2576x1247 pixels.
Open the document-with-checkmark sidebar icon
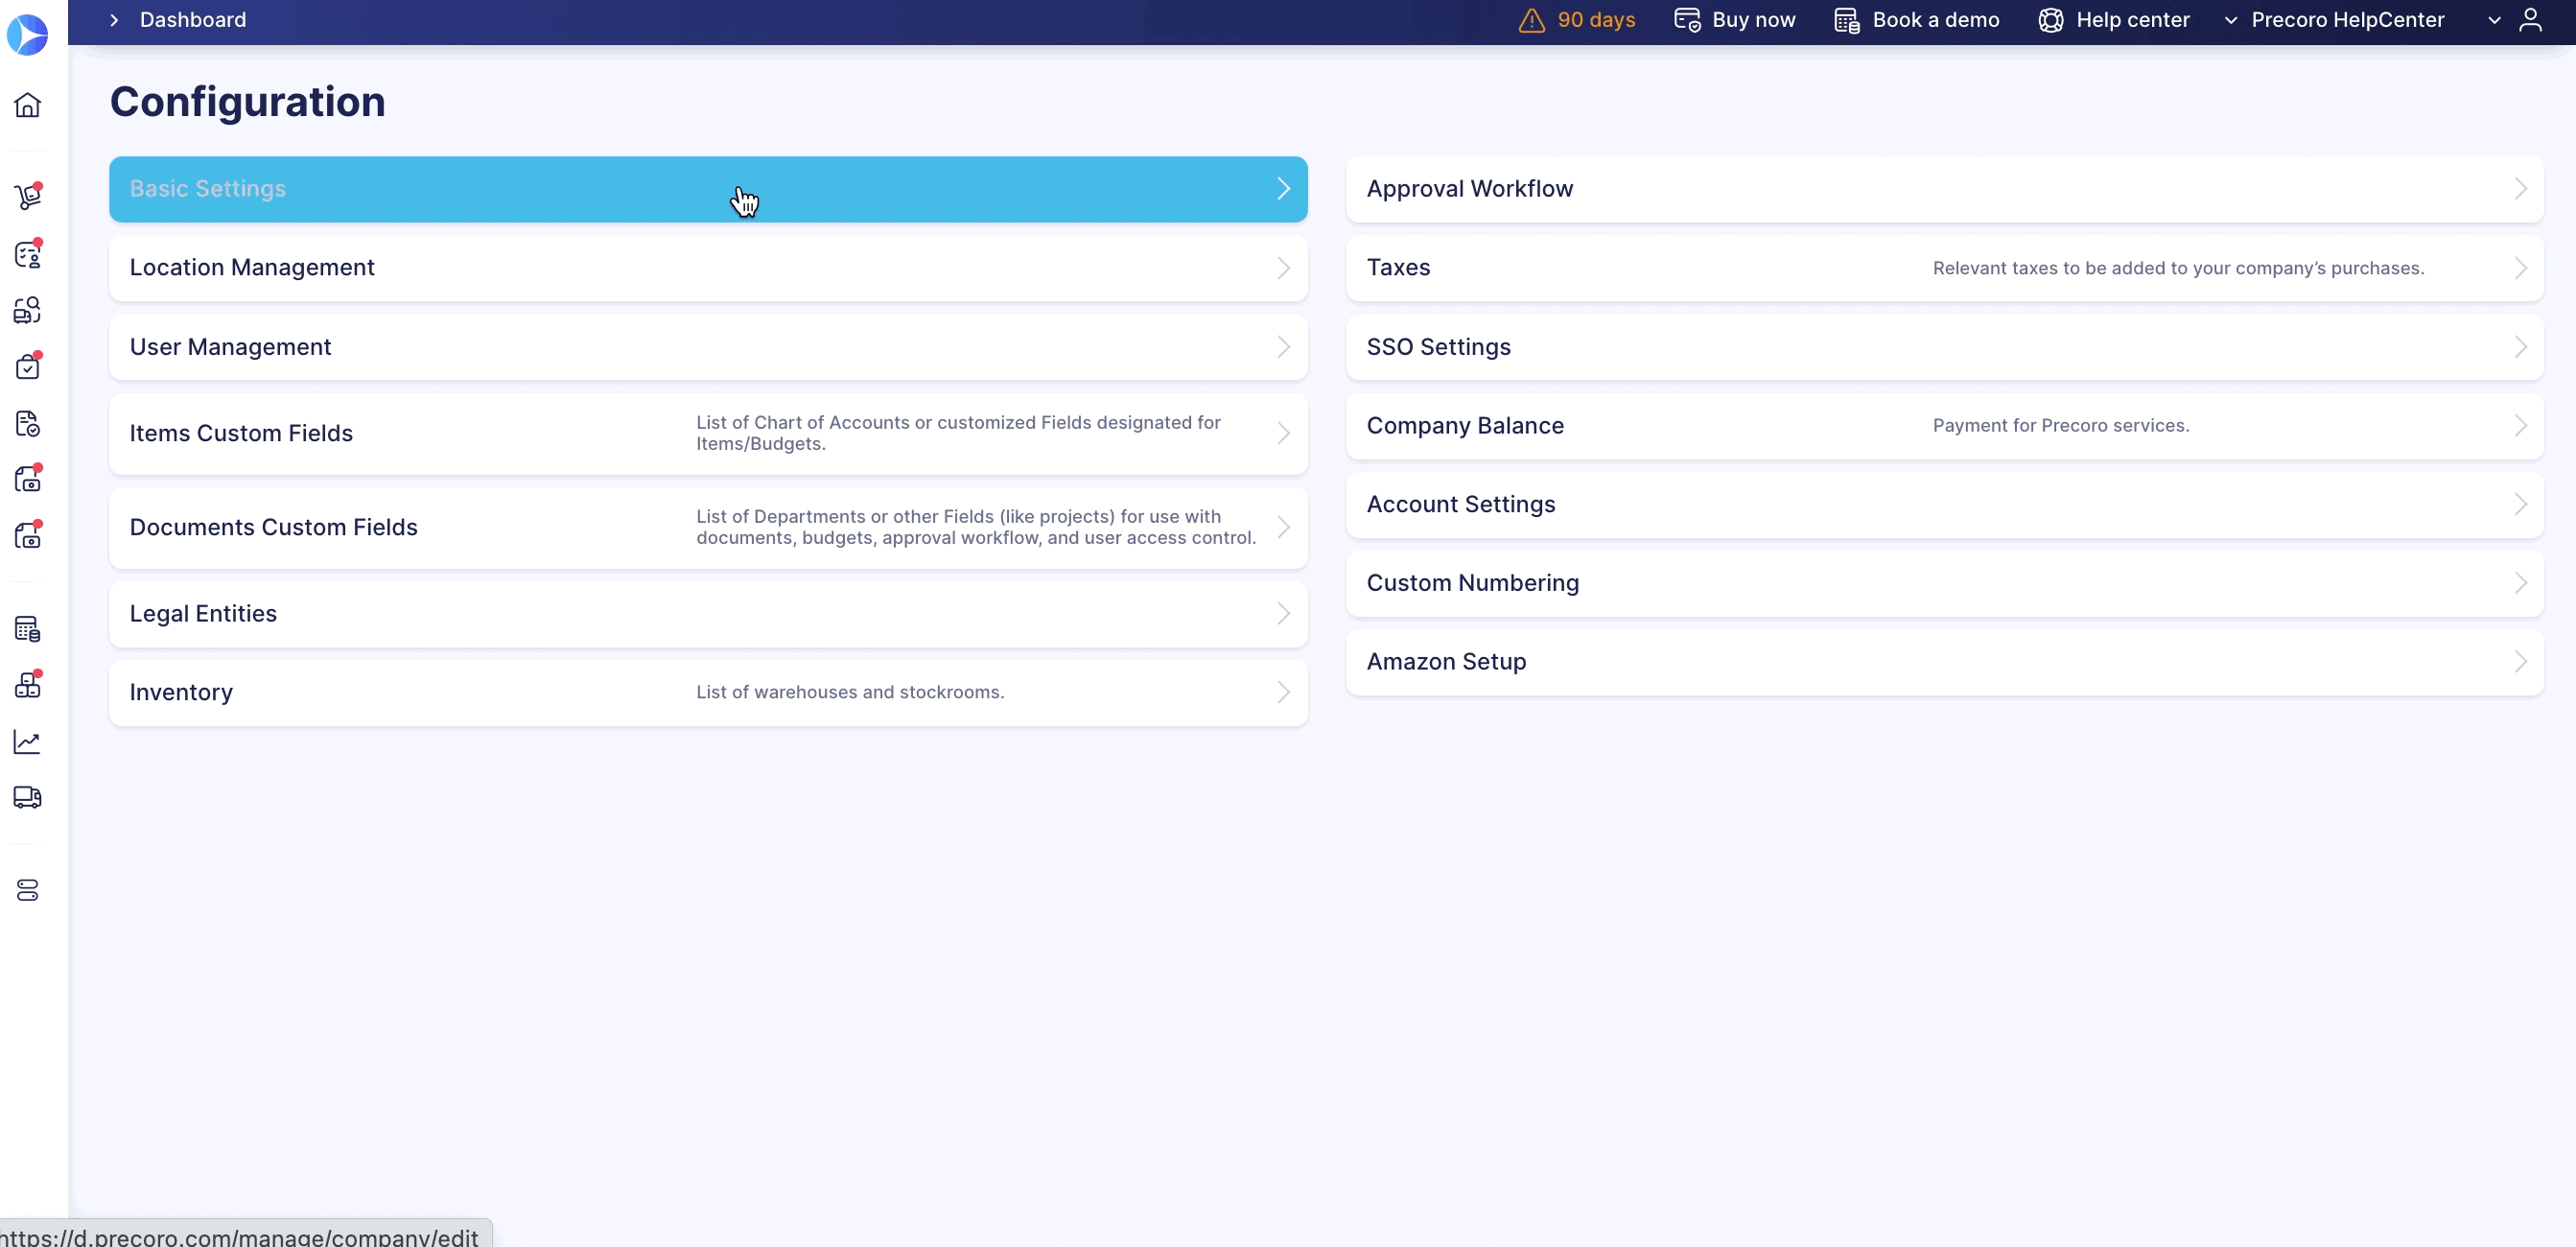click(28, 423)
